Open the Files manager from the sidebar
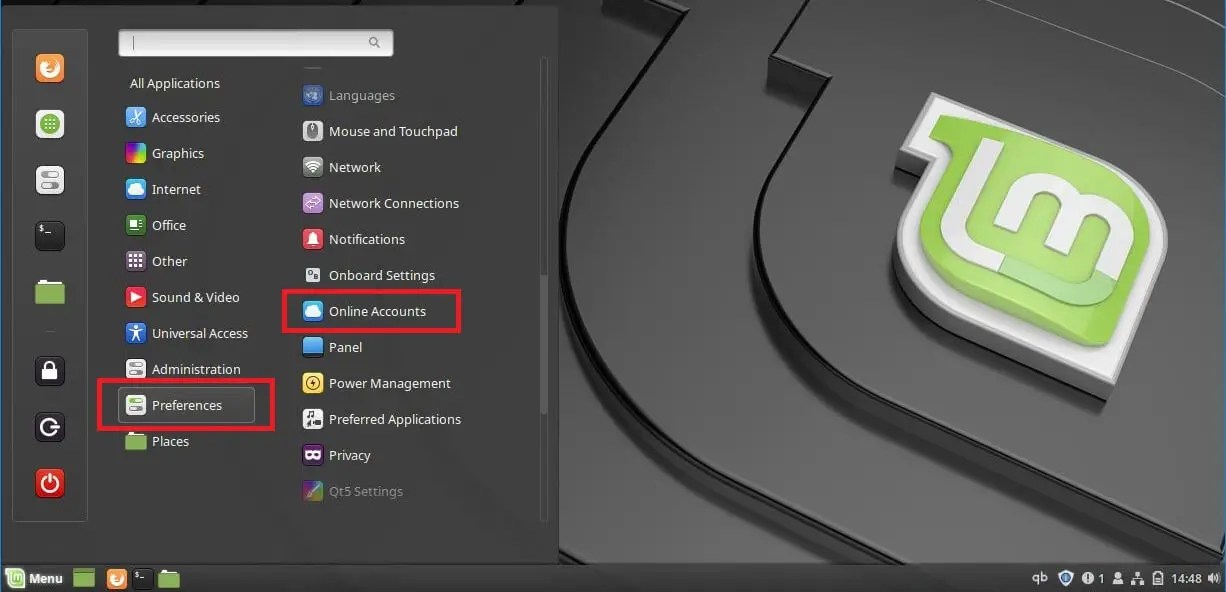 click(49, 292)
